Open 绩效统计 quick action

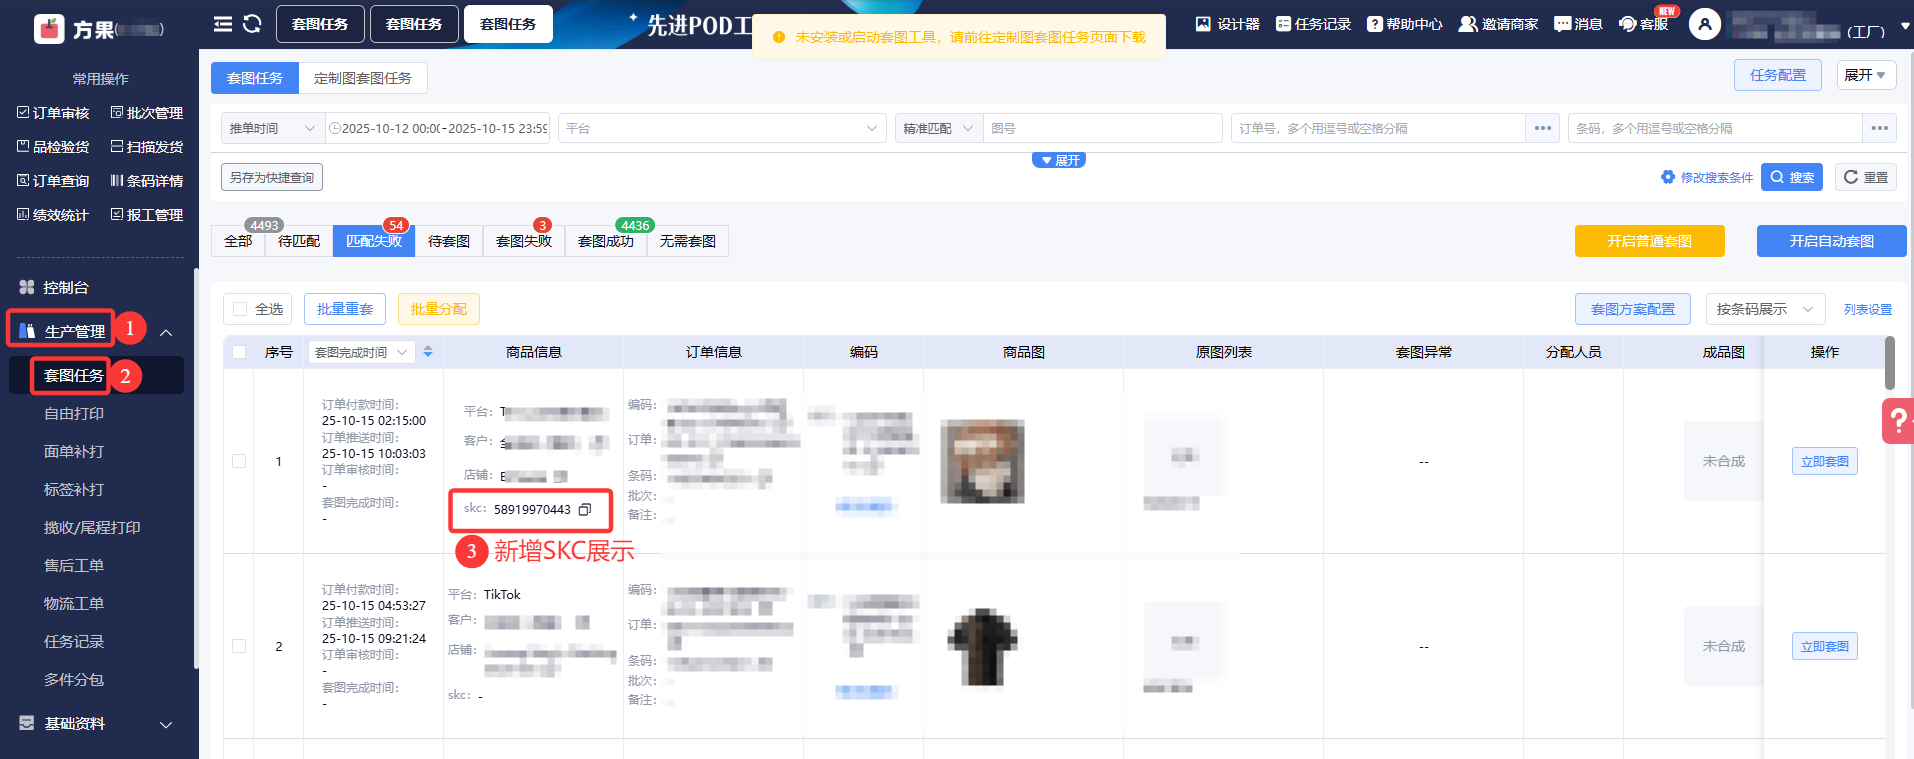(53, 215)
